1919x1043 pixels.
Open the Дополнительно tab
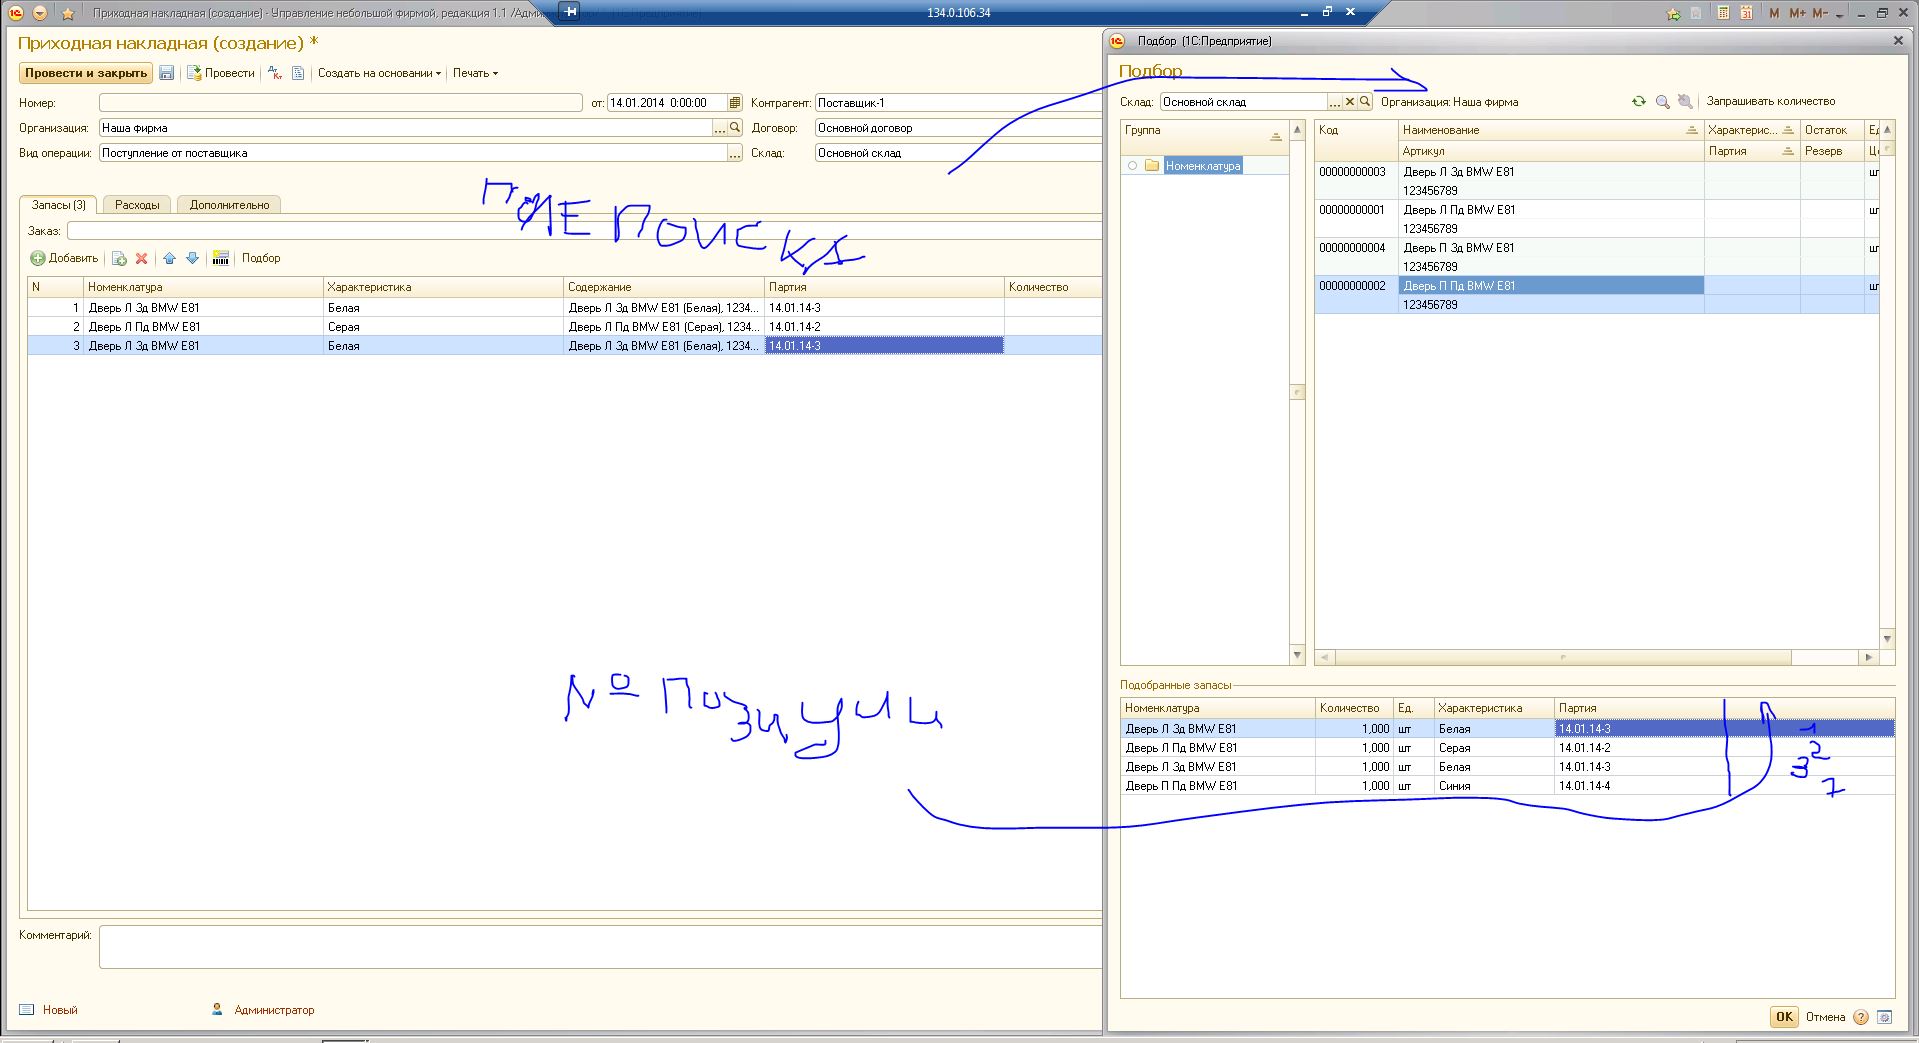click(x=229, y=205)
